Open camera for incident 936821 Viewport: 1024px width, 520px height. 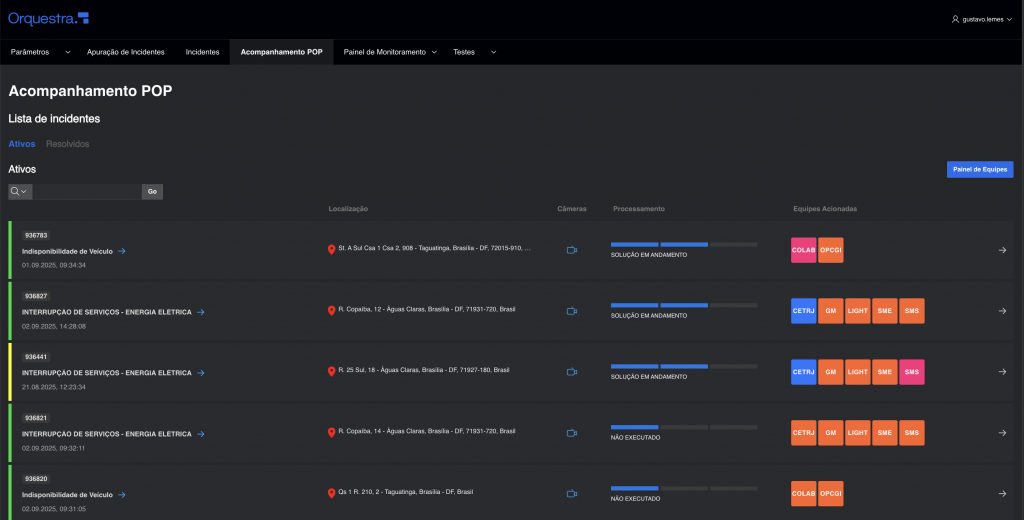tap(572, 433)
